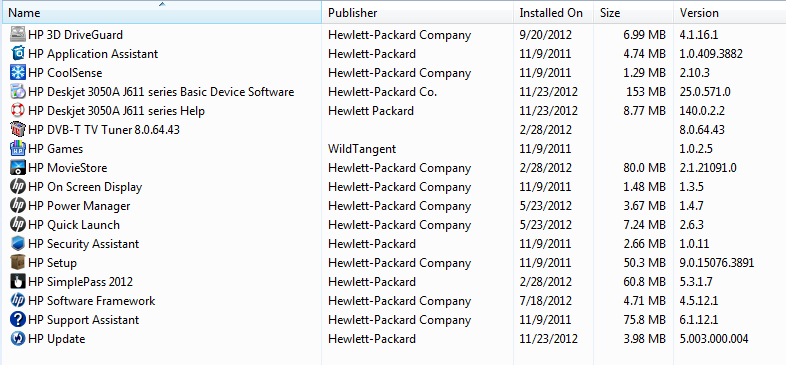
Task: Click the HP On Screen Display icon
Action: coord(18,187)
